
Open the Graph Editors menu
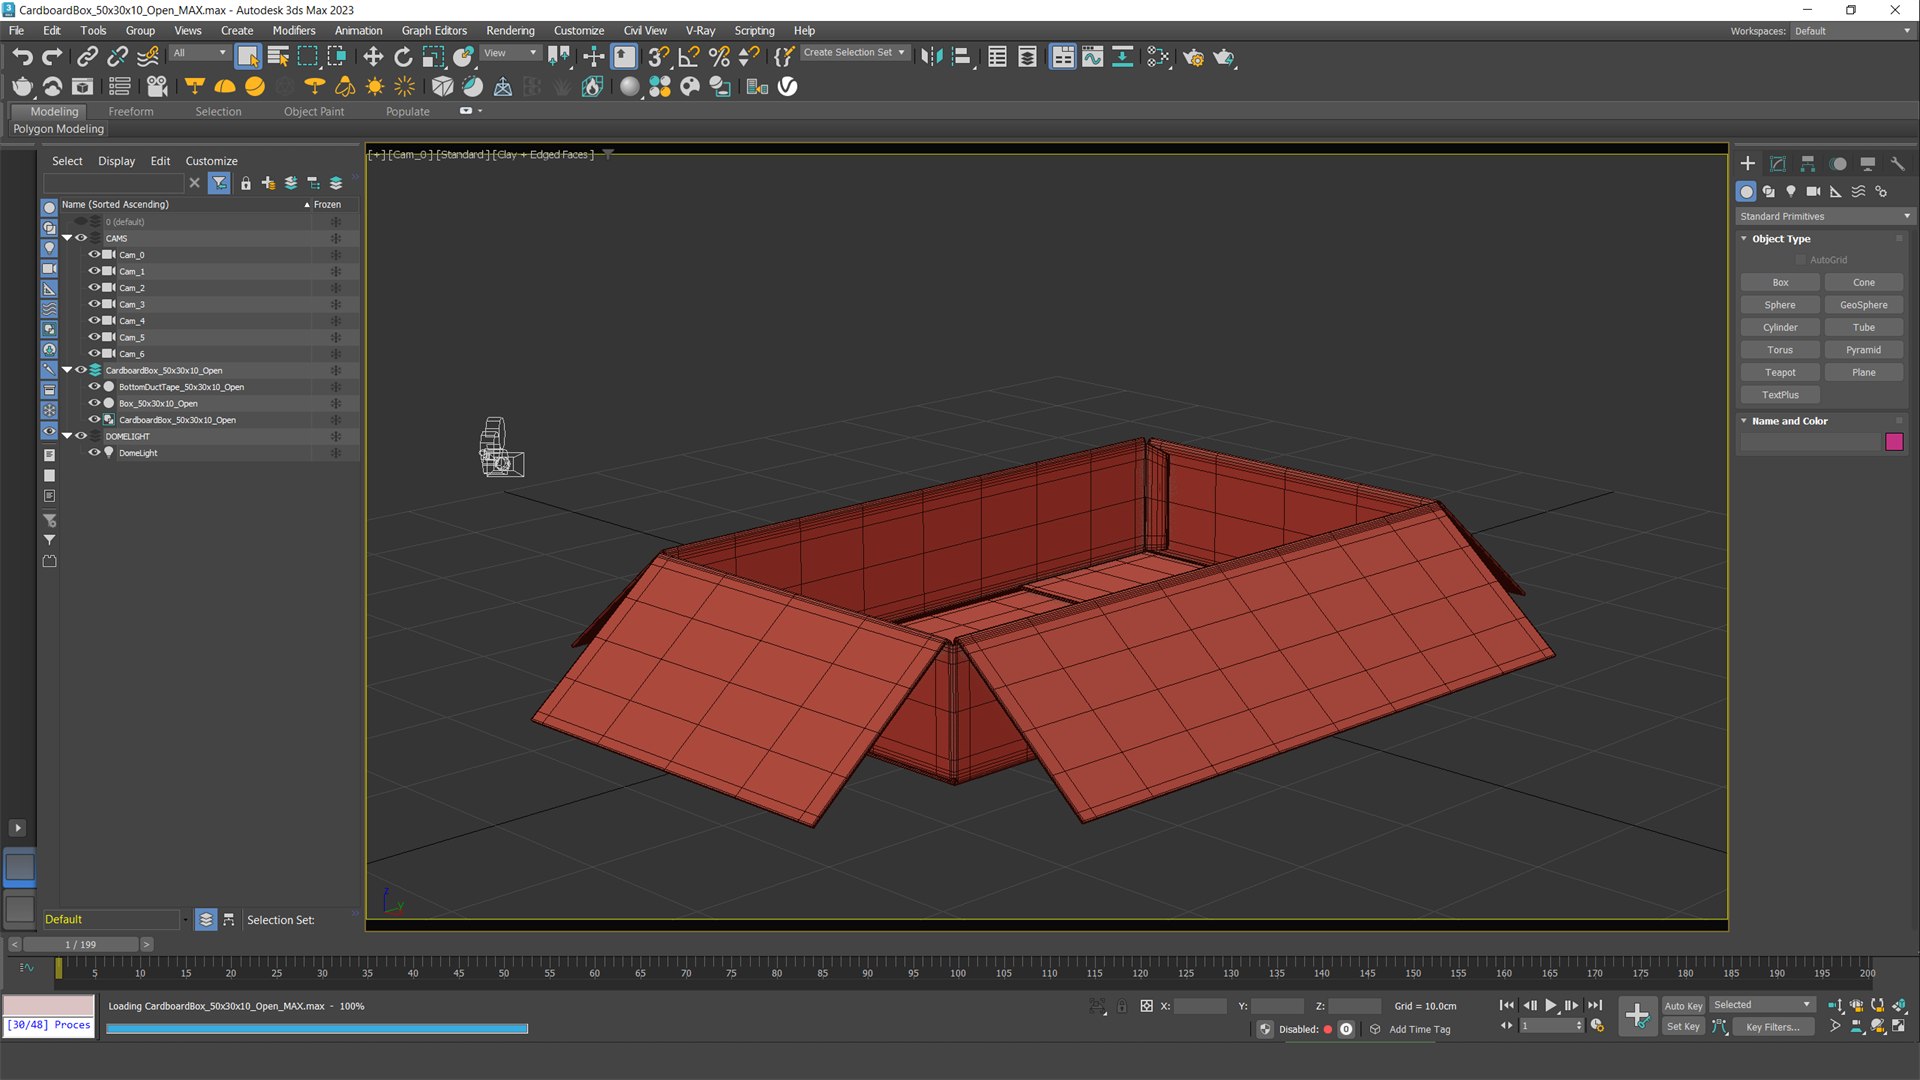[434, 30]
